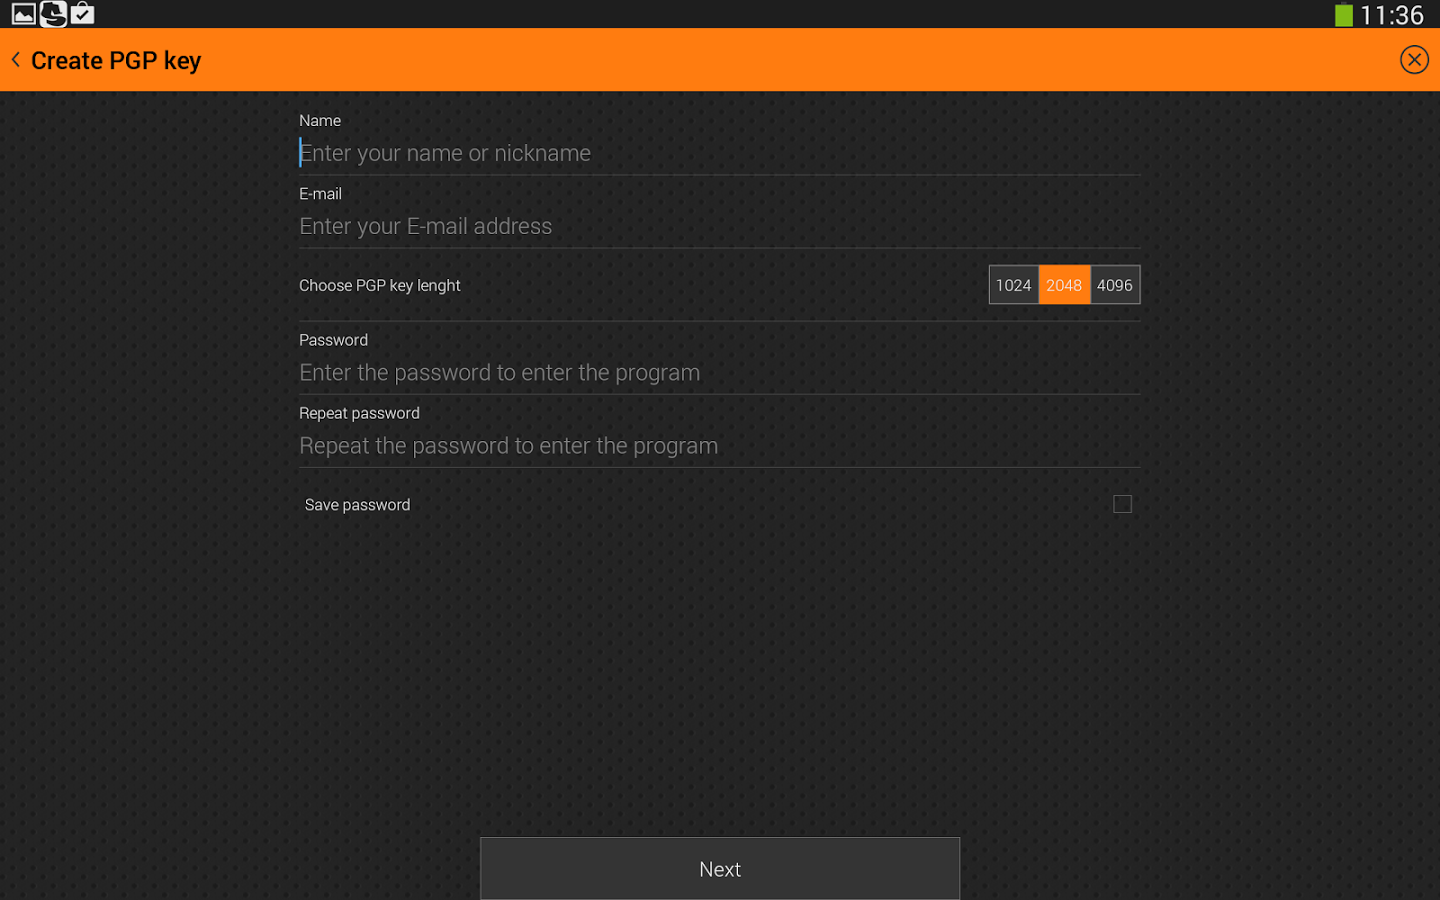
Task: Focus the Password input field
Action: tap(719, 373)
